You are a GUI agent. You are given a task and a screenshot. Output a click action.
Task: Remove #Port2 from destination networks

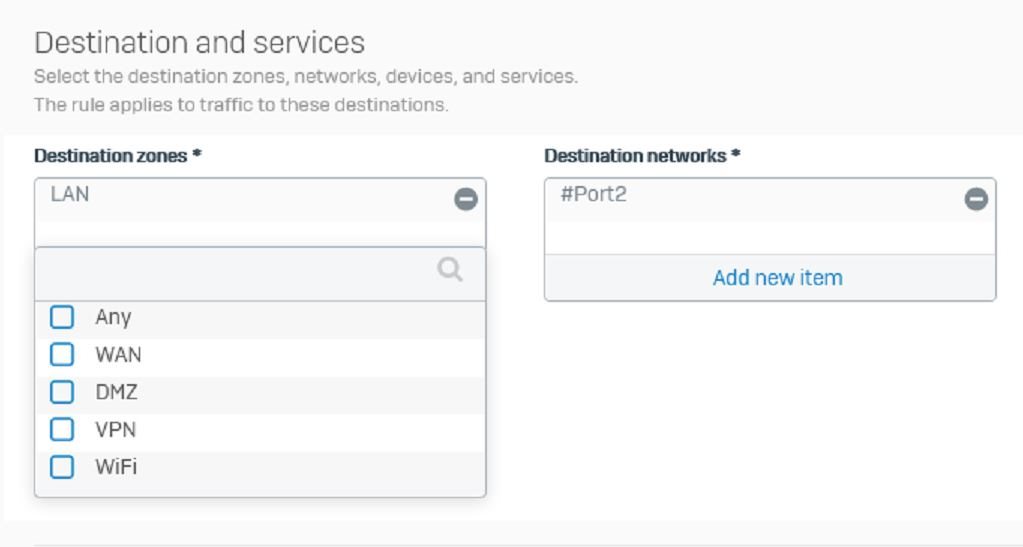[x=976, y=199]
